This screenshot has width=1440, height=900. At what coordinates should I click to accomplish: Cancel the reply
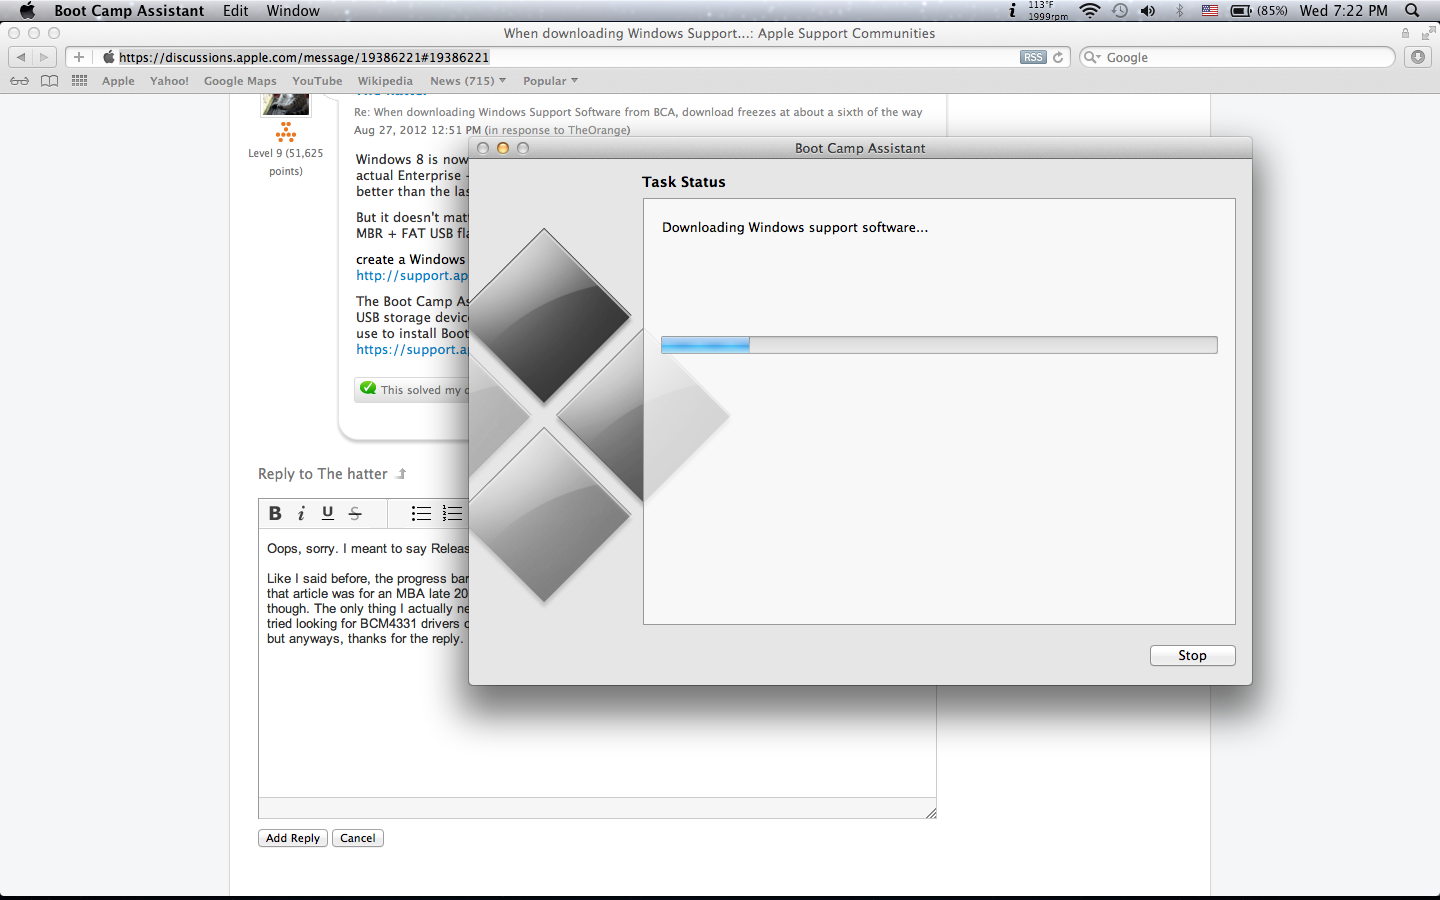pos(358,838)
